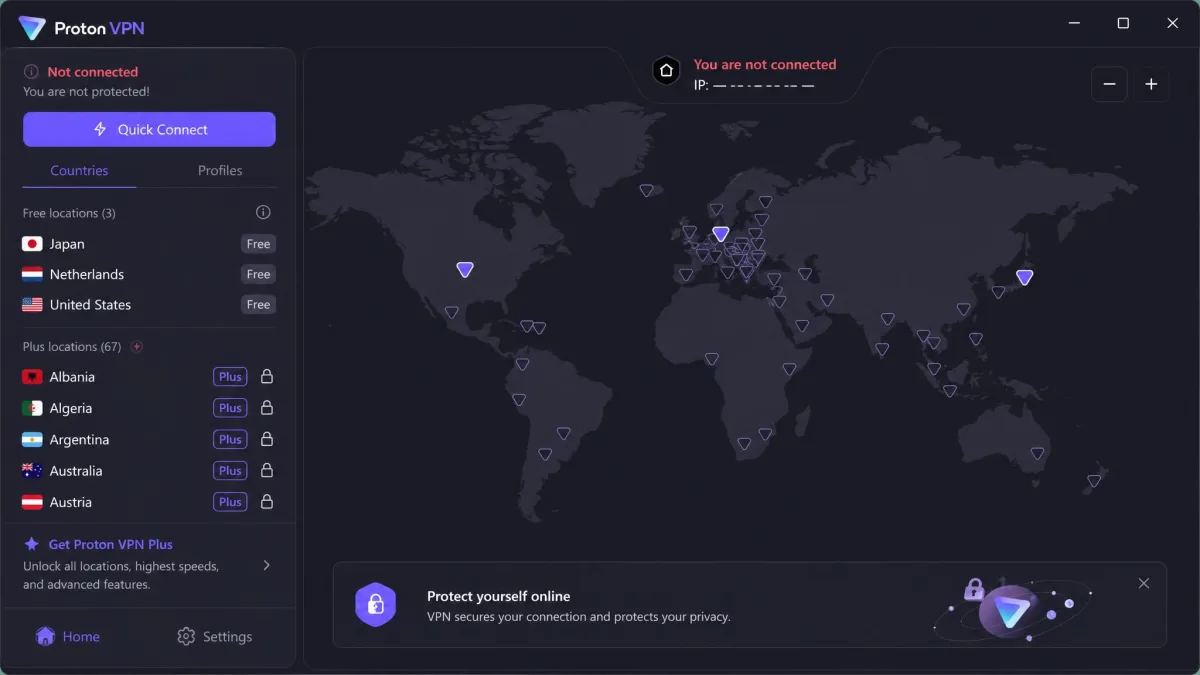Screen dimensions: 1200x675
Task: Click the lock icon next to Albania
Action: click(x=267, y=377)
